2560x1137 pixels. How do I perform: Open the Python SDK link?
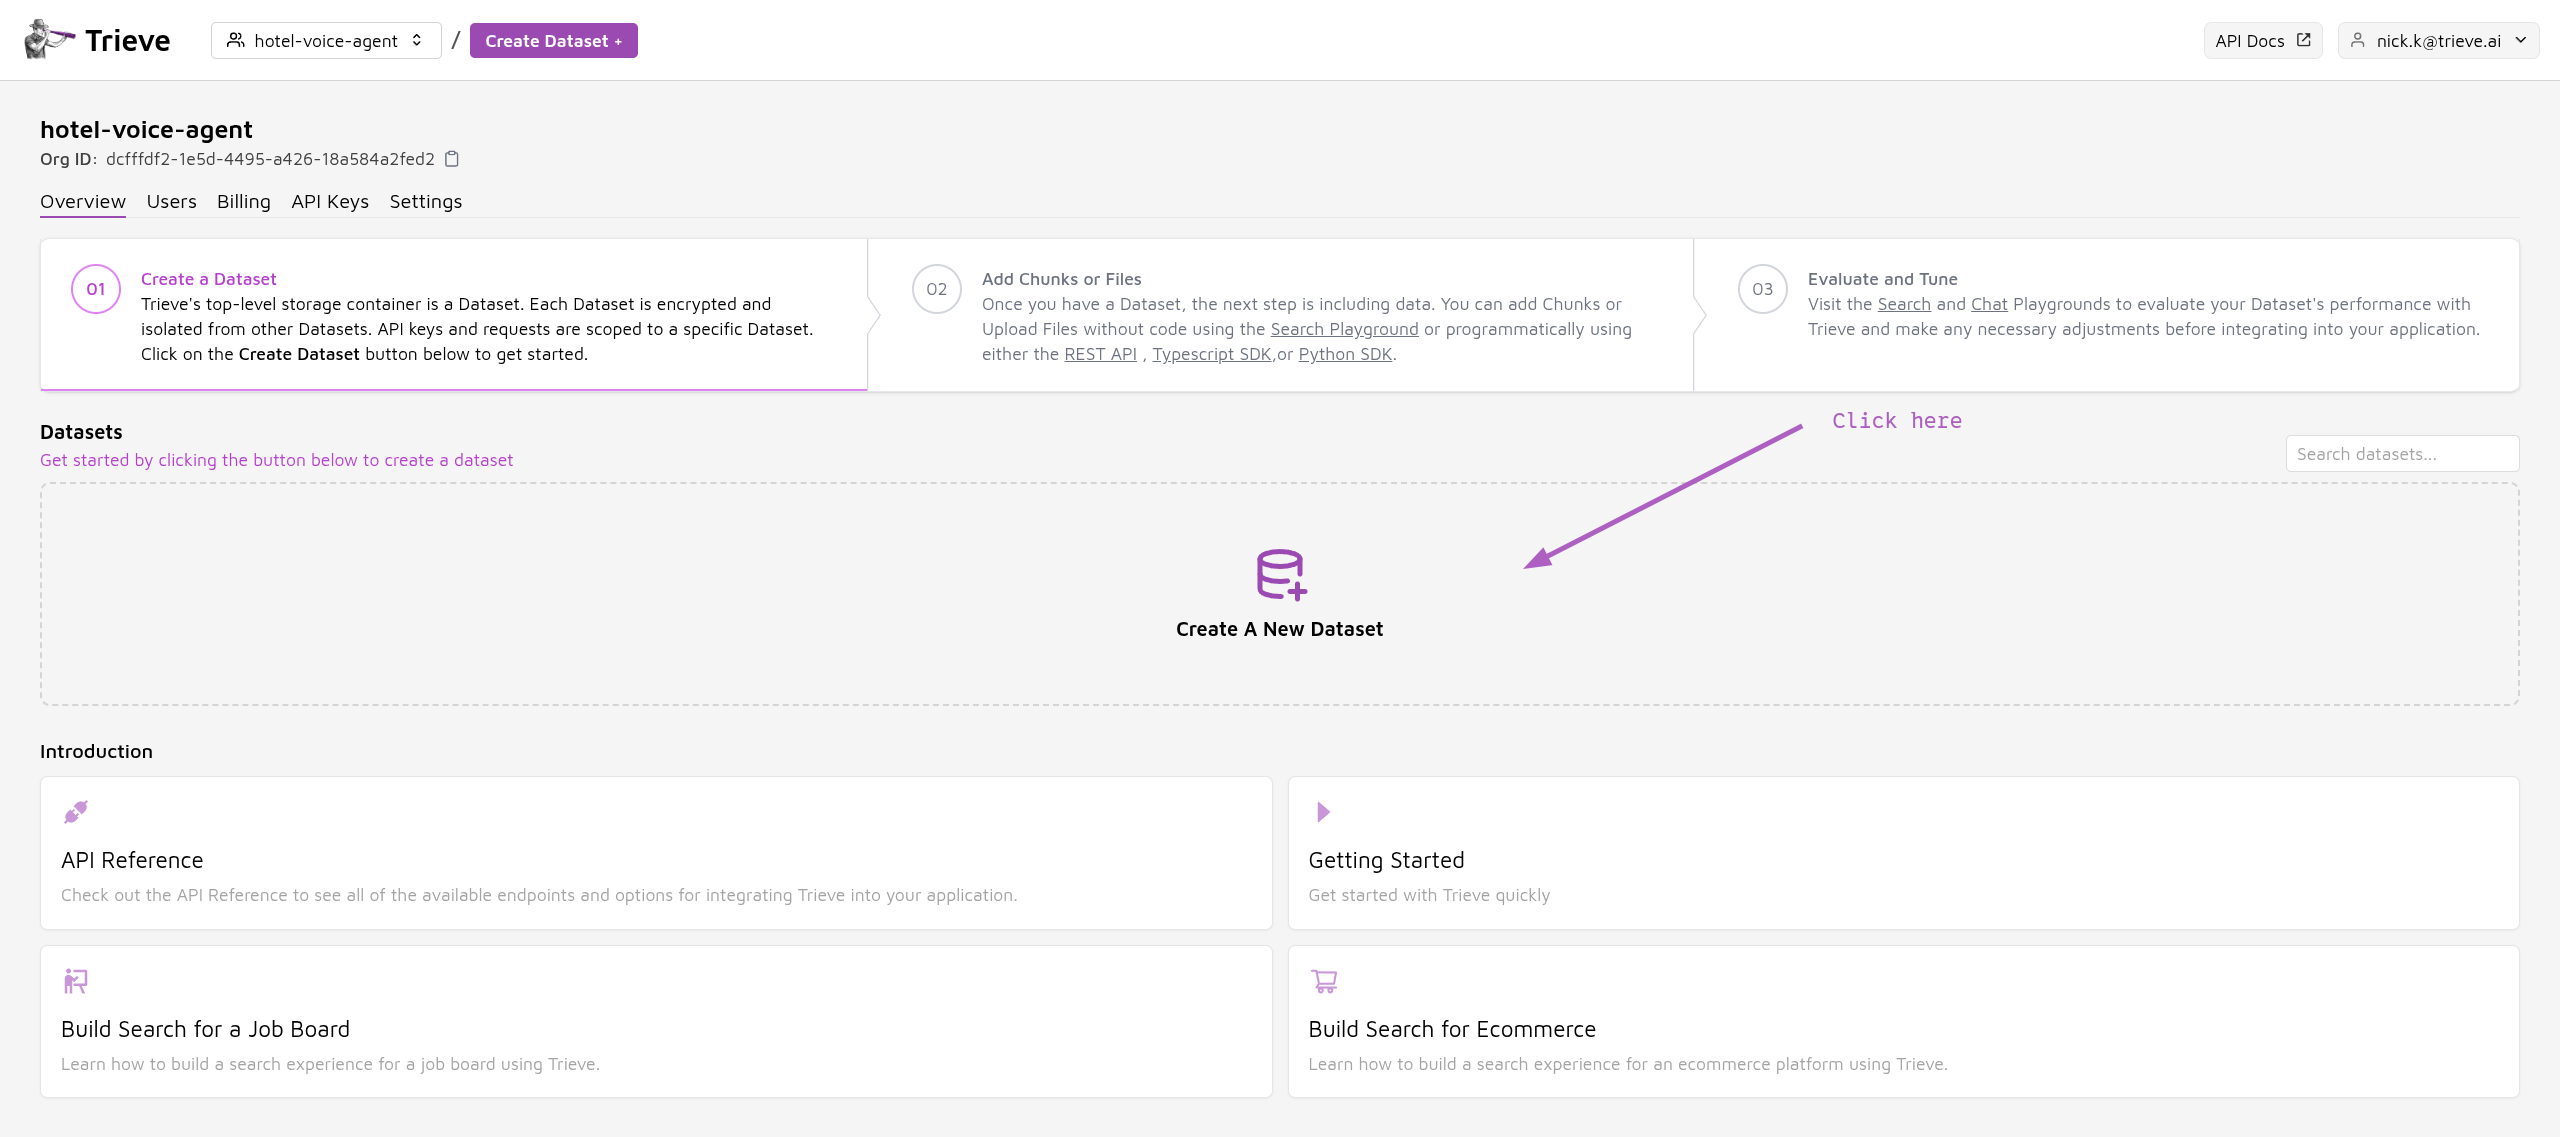pyautogui.click(x=1345, y=354)
